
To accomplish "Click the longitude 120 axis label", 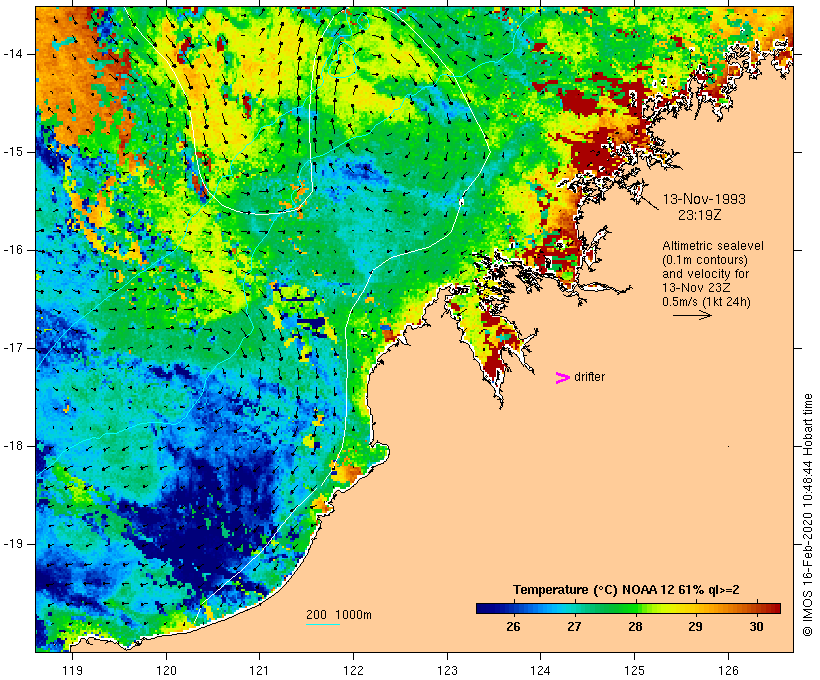I will [166, 671].
